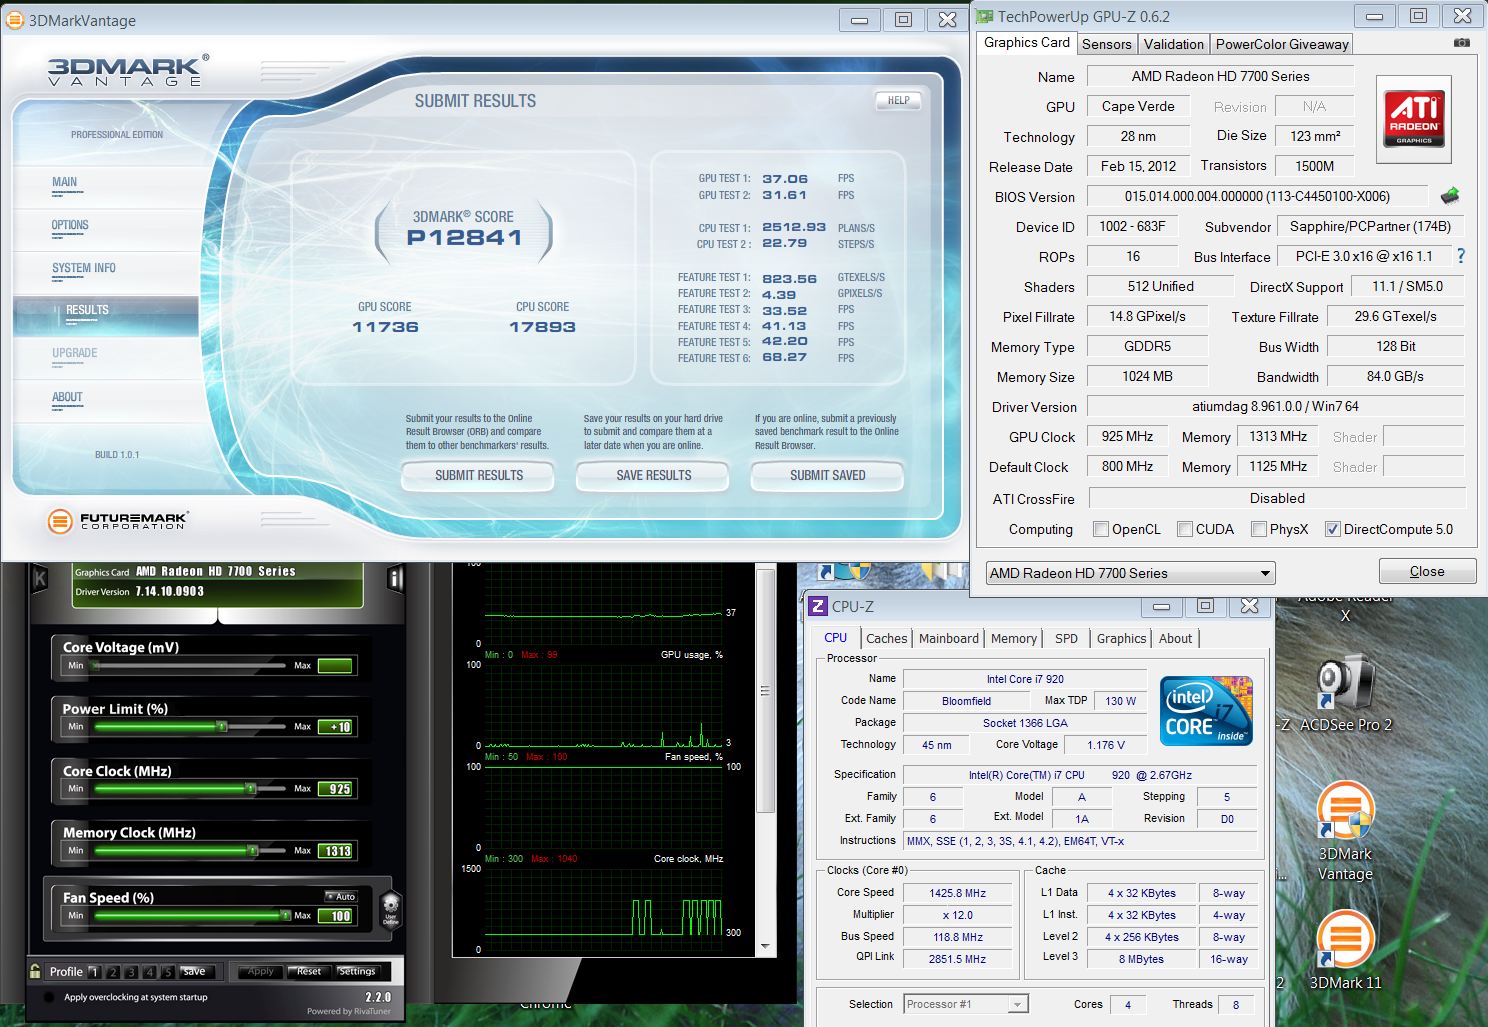Open the PowerColor Giveaway tab
The width and height of the screenshot is (1488, 1027).
[x=1282, y=44]
